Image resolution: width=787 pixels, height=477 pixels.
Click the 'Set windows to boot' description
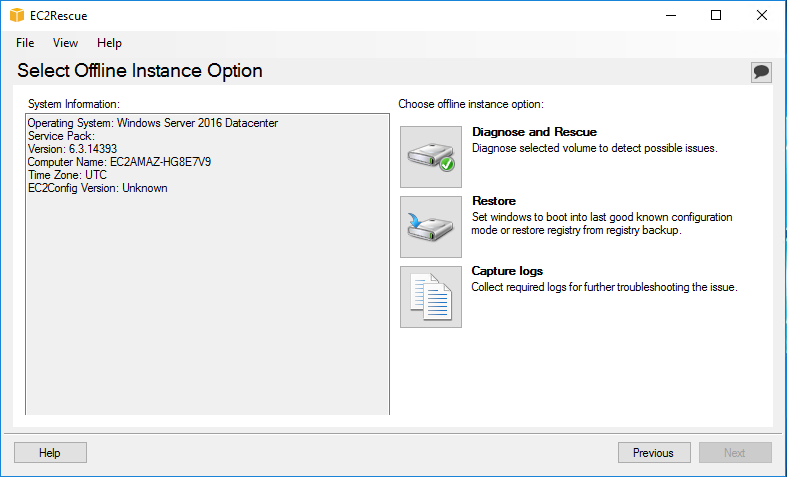tap(602, 223)
